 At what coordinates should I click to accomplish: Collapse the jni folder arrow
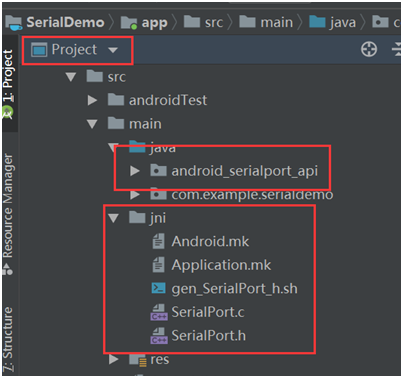click(113, 218)
